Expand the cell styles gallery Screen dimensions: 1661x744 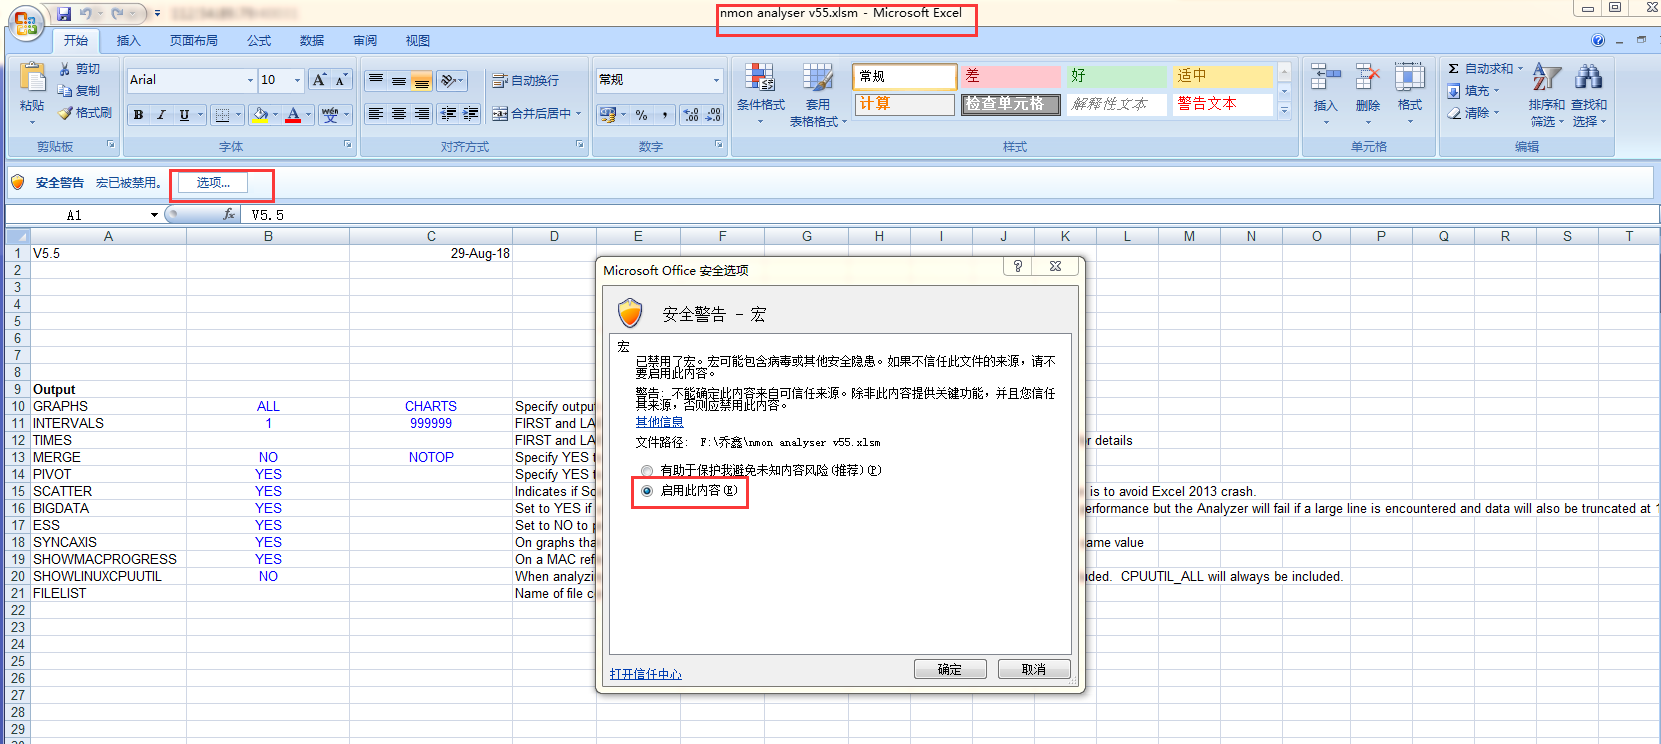click(x=1285, y=110)
